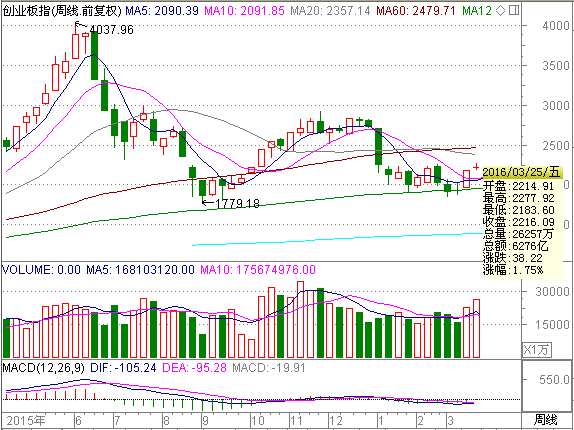Click the 1779.18 low price marker

[238, 203]
